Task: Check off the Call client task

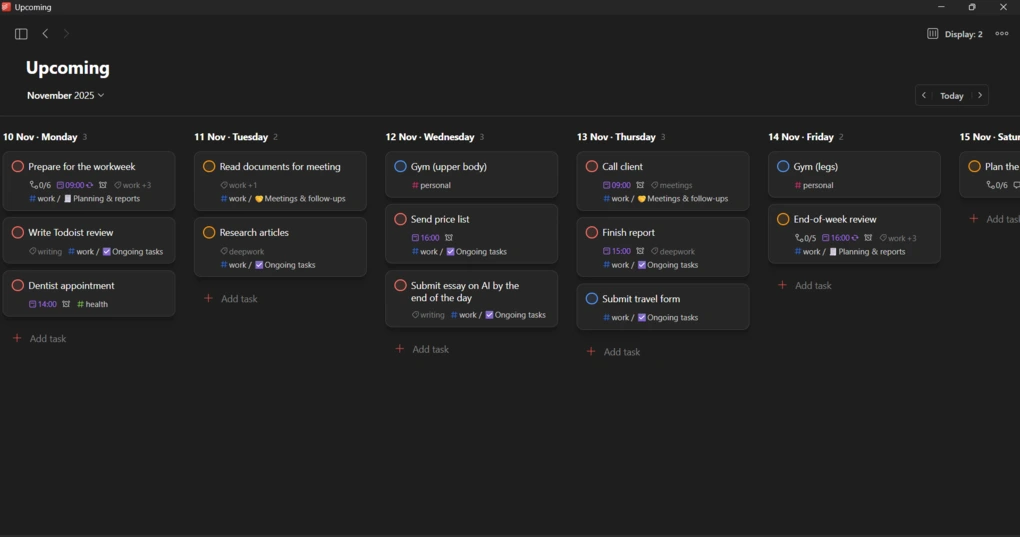Action: (x=592, y=167)
